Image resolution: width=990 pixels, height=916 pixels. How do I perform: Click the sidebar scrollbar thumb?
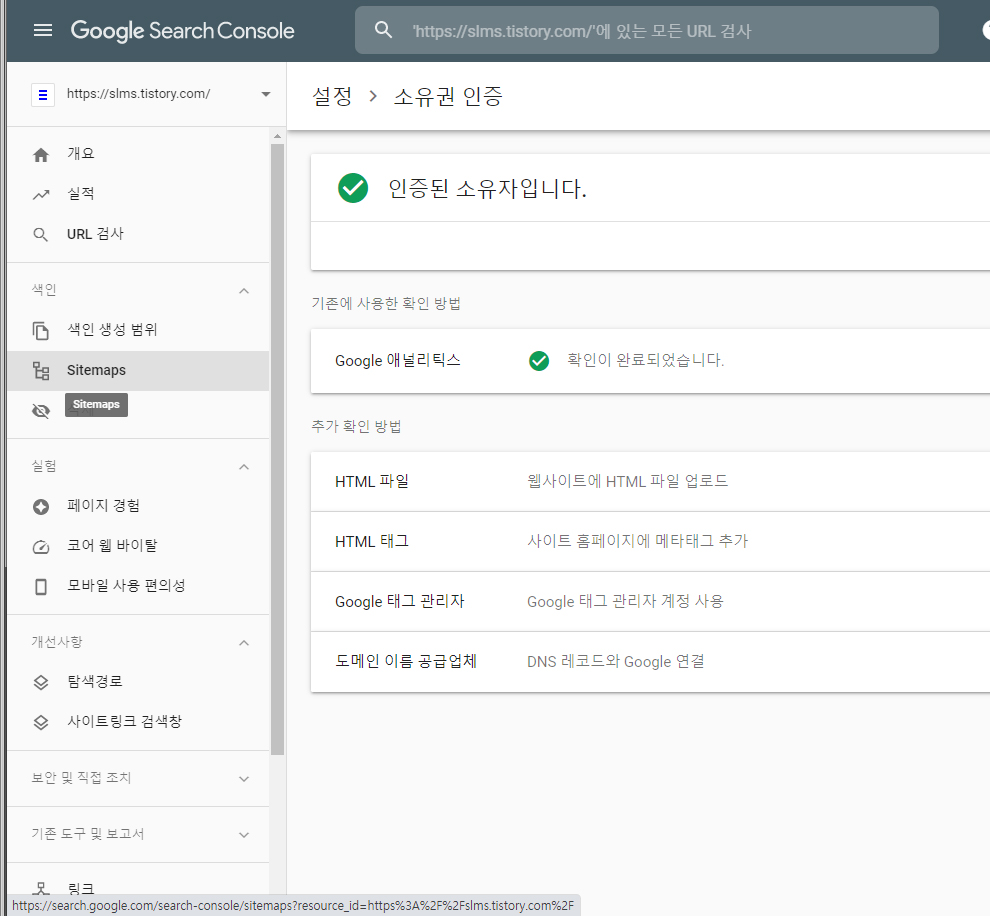277,449
